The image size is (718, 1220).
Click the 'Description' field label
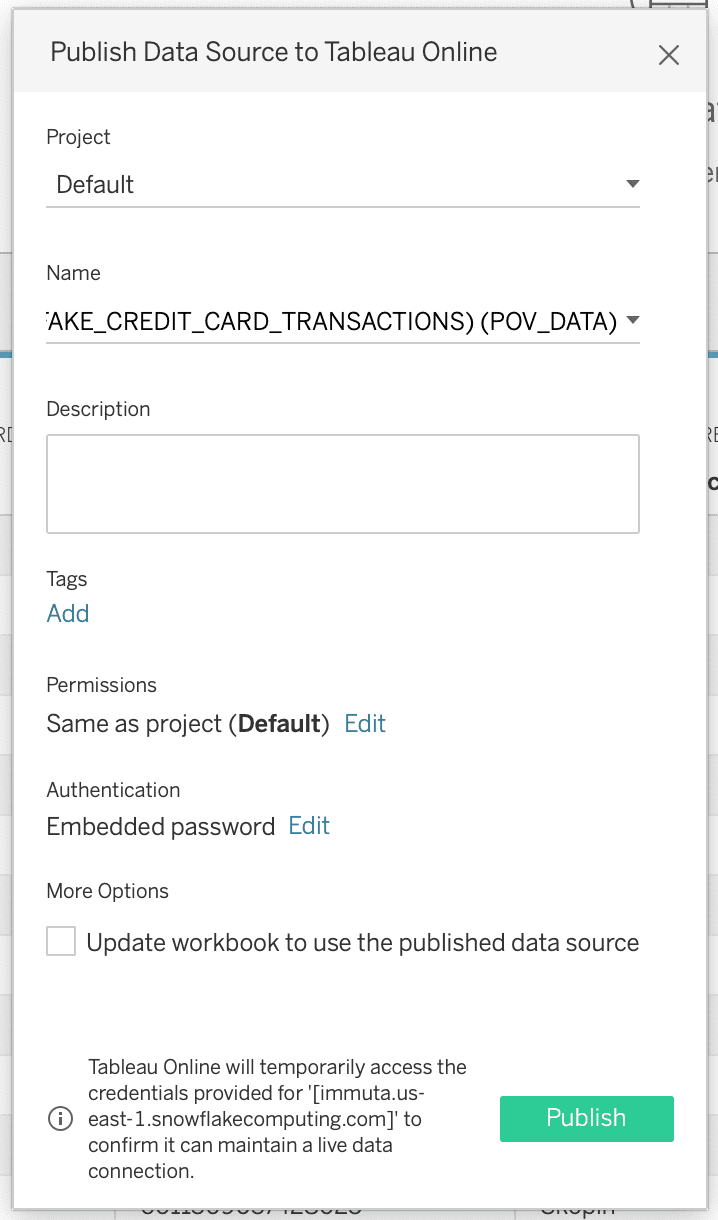tap(98, 409)
